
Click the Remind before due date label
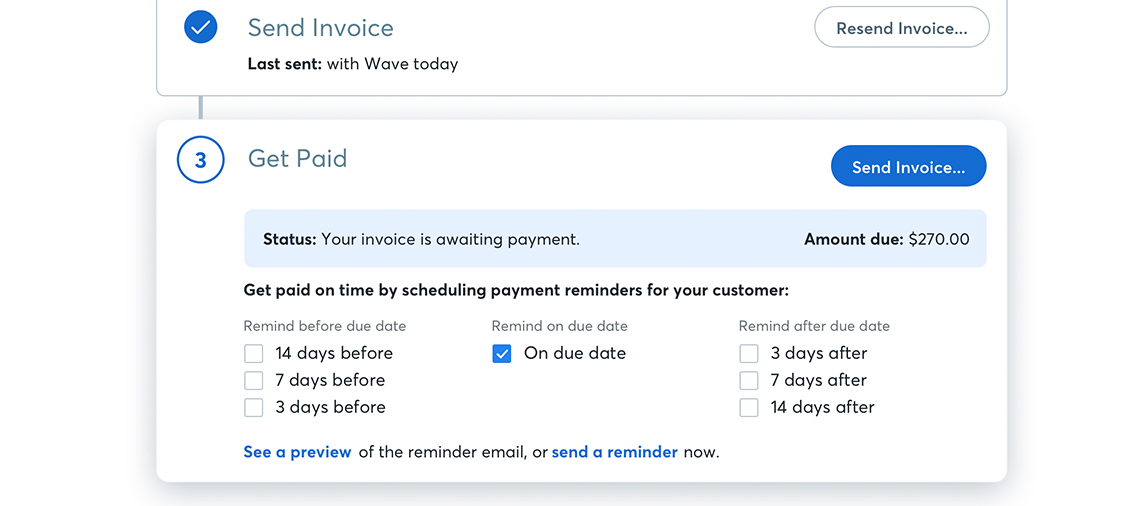325,327
